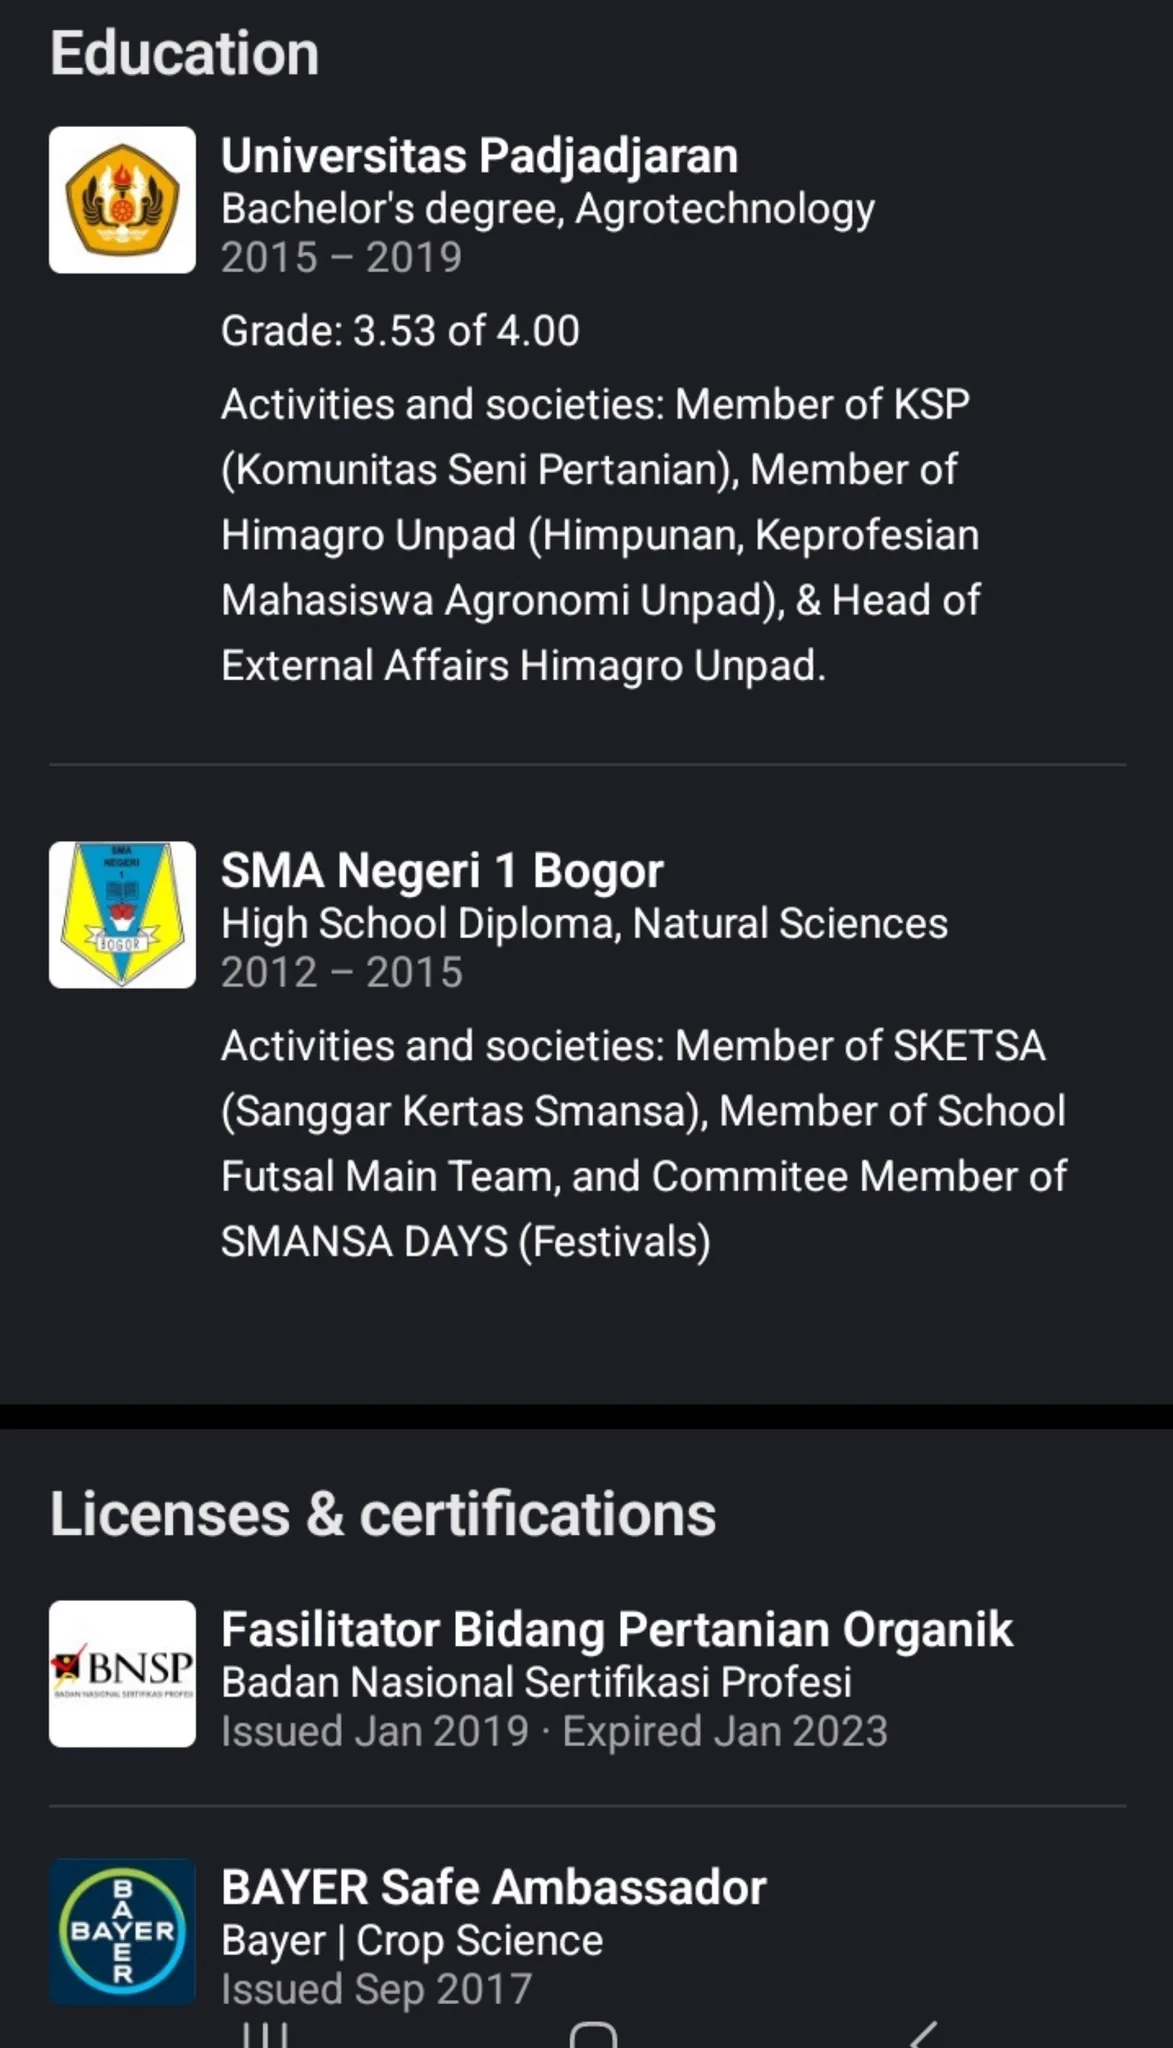Image resolution: width=1173 pixels, height=2048 pixels.
Task: Open the SMA Negeri 1 Bogor entry
Action: click(x=442, y=871)
